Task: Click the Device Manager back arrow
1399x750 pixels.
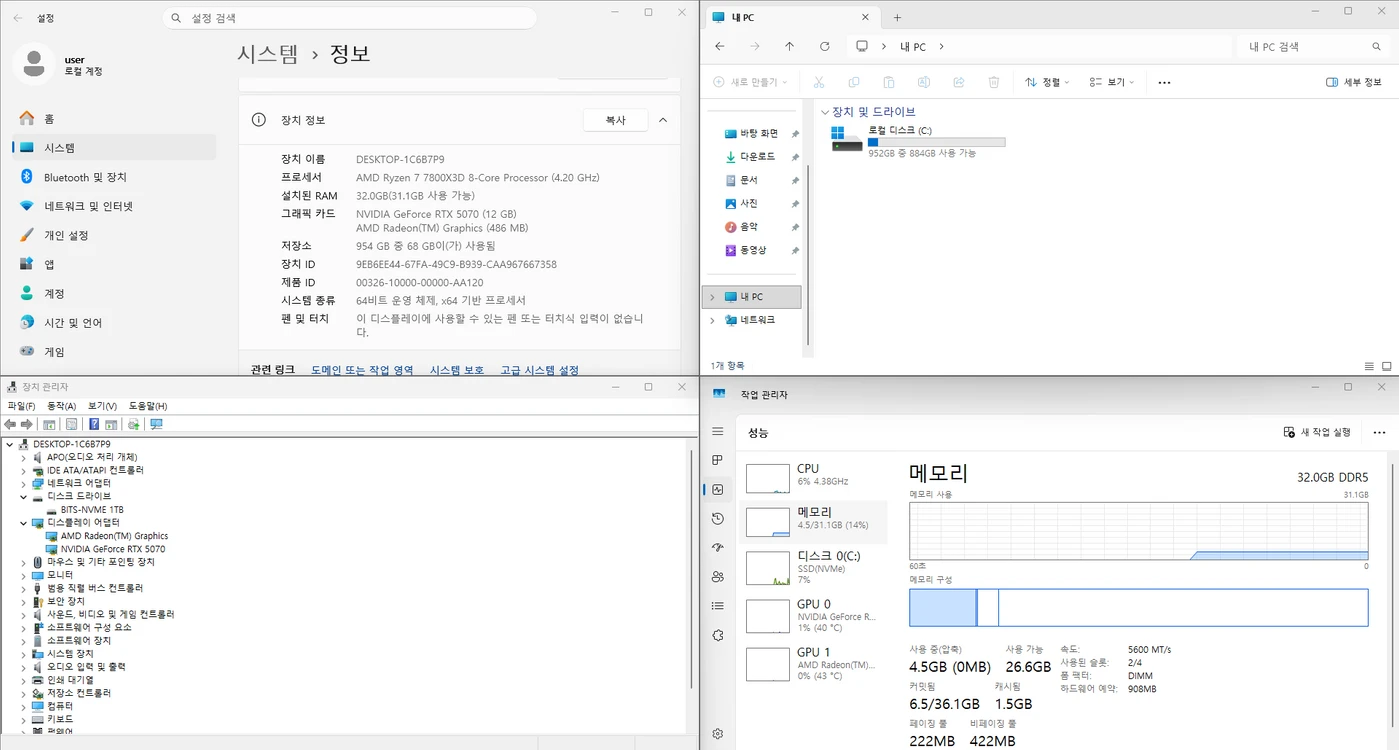Action: [x=10, y=424]
